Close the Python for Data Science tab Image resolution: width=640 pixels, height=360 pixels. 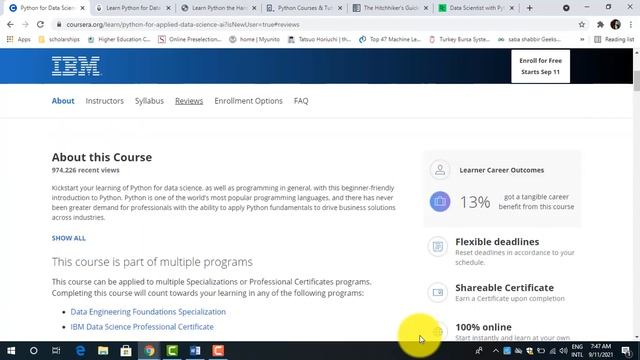click(82, 8)
